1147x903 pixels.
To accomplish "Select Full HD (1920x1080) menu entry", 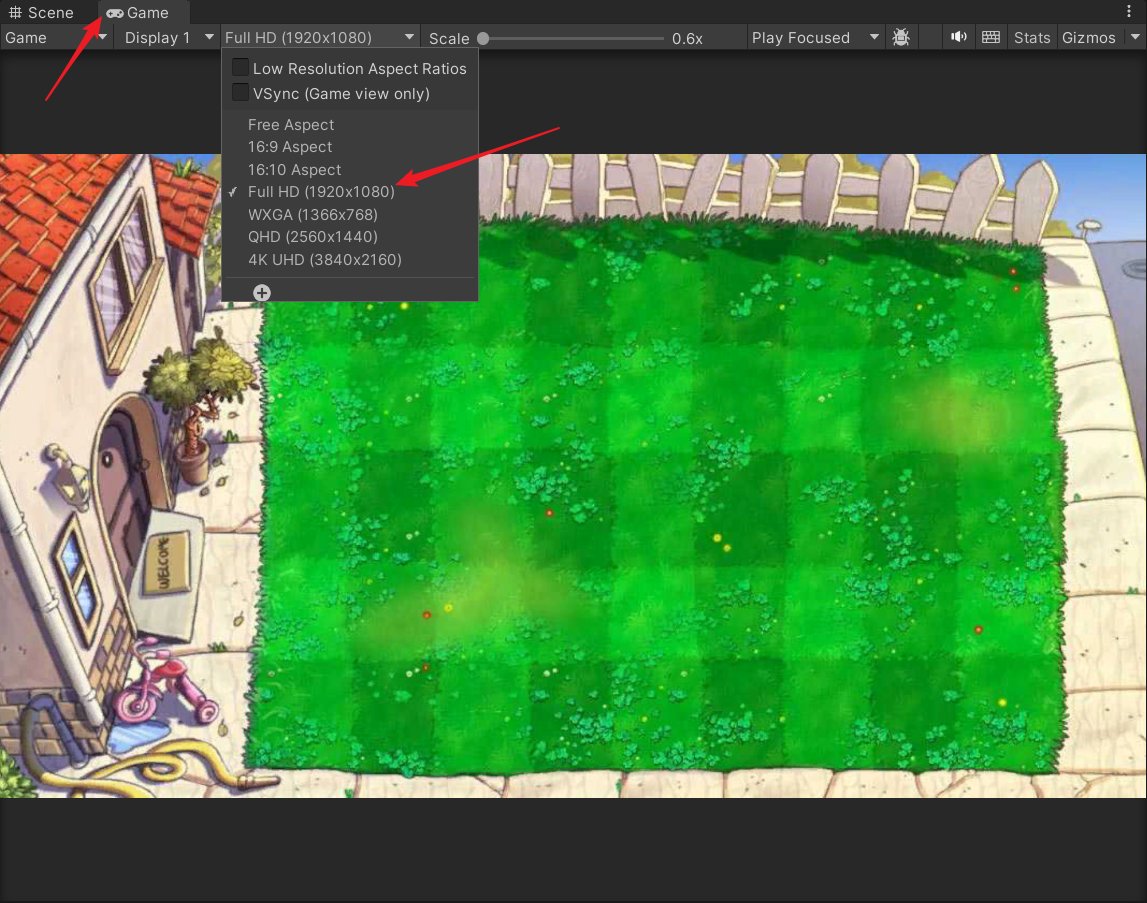I will 350,192.
